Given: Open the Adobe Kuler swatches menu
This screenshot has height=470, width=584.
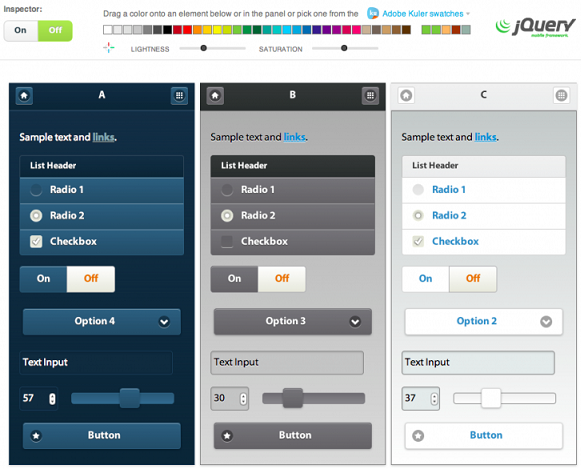Looking at the screenshot, I should point(426,14).
